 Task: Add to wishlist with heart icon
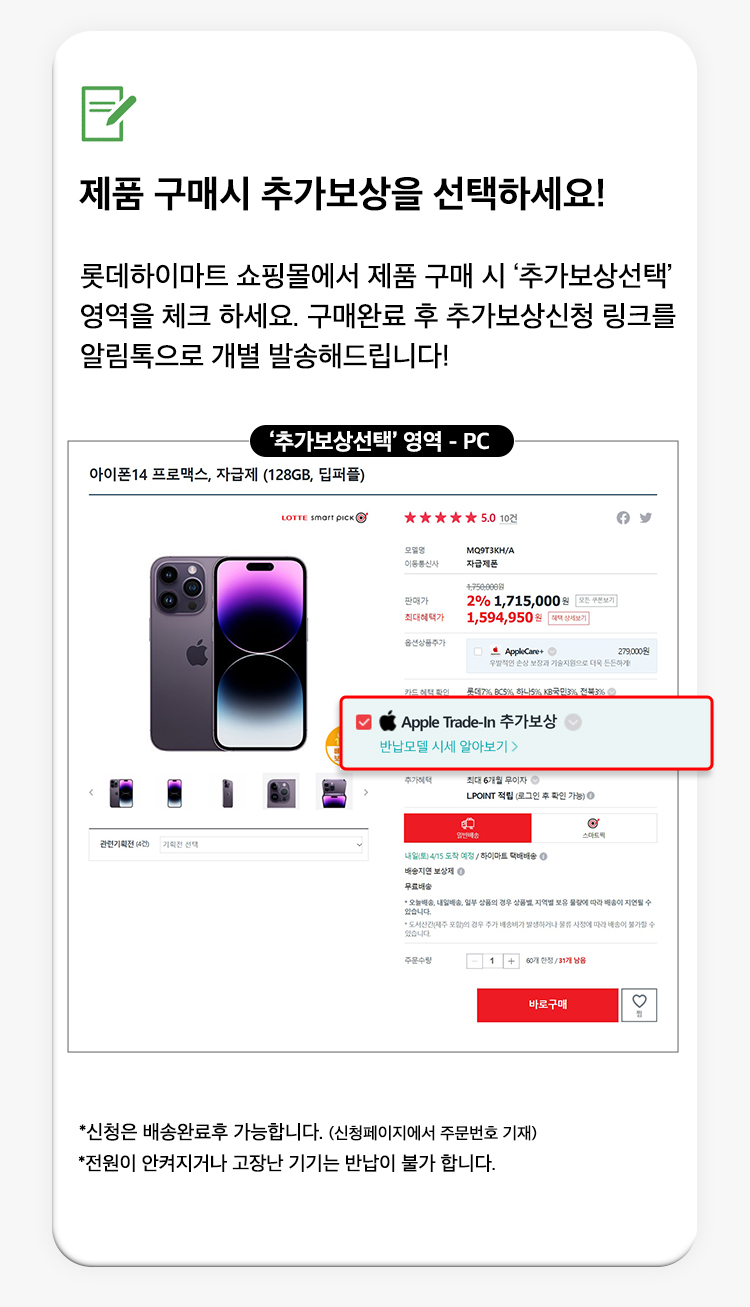(x=639, y=1005)
